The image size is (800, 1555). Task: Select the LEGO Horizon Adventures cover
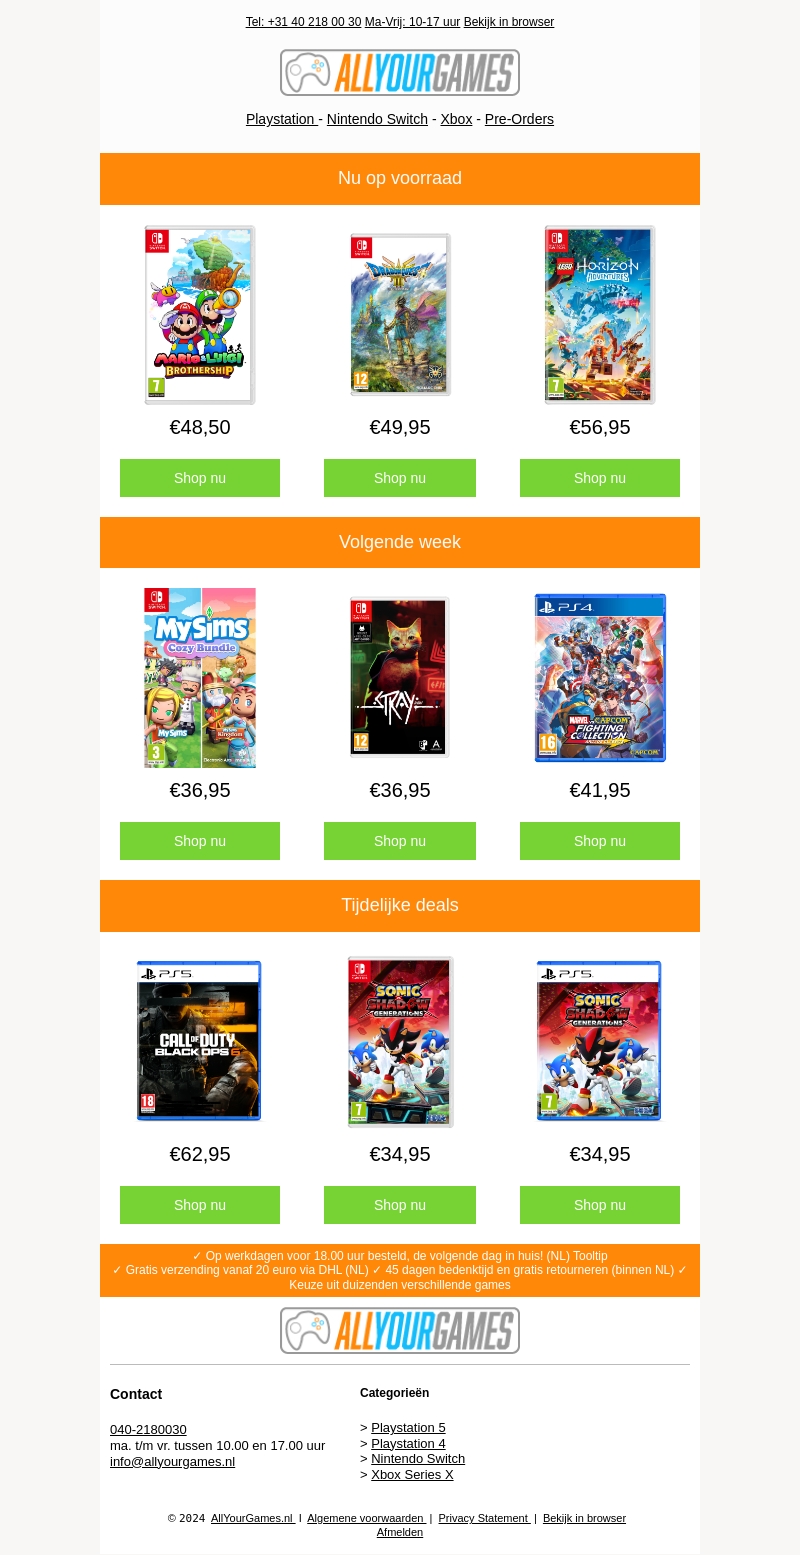point(600,315)
